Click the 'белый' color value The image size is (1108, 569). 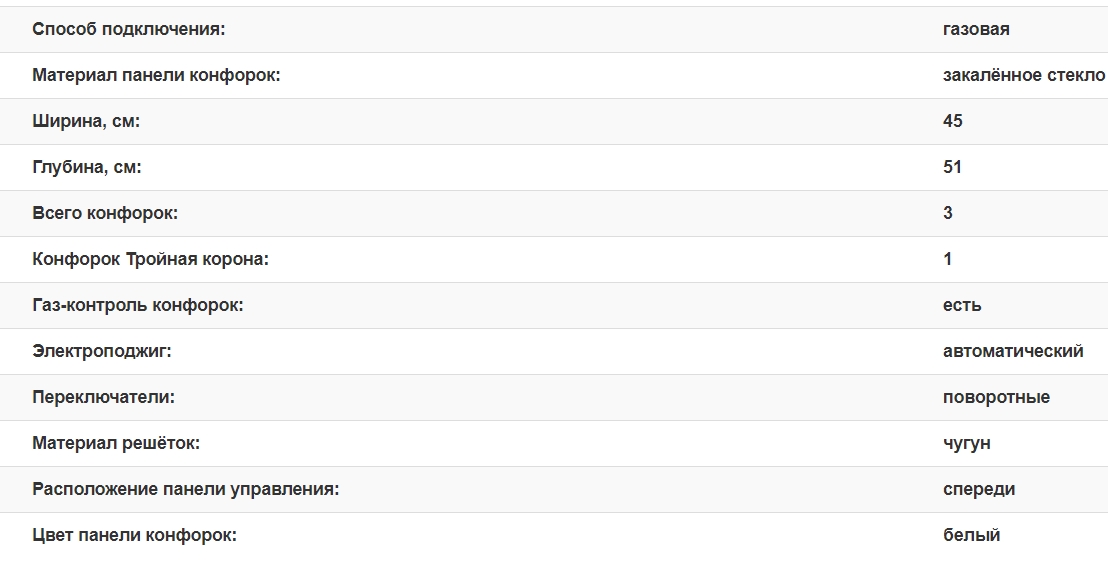click(971, 535)
